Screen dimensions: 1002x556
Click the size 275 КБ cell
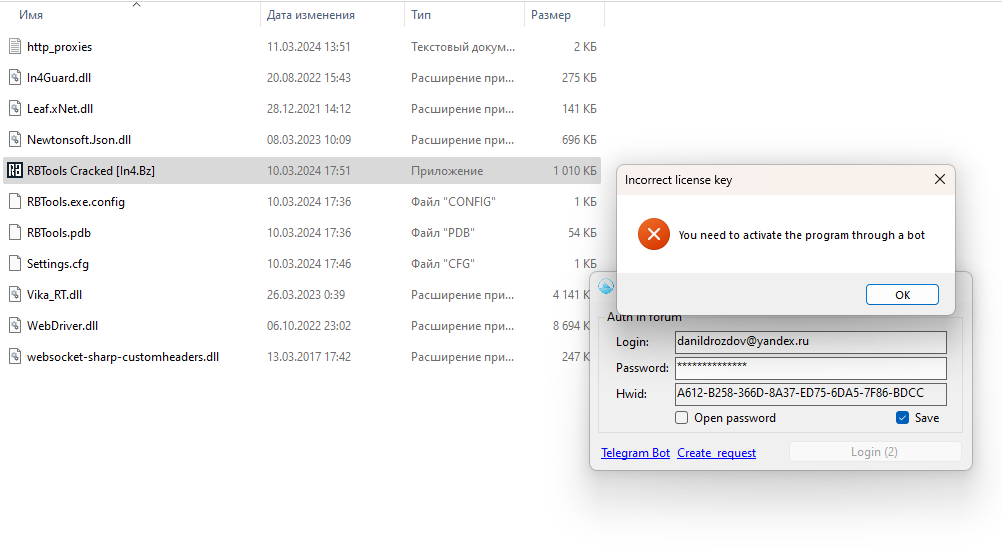pos(579,77)
